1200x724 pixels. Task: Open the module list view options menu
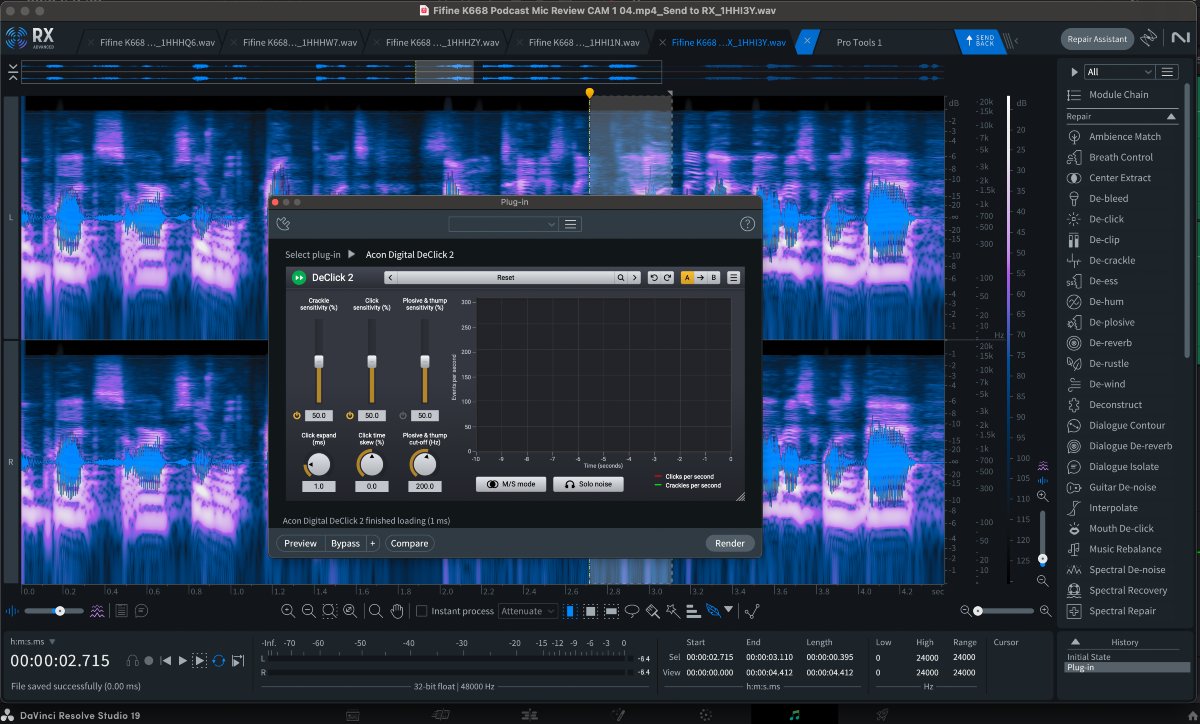(x=1167, y=72)
